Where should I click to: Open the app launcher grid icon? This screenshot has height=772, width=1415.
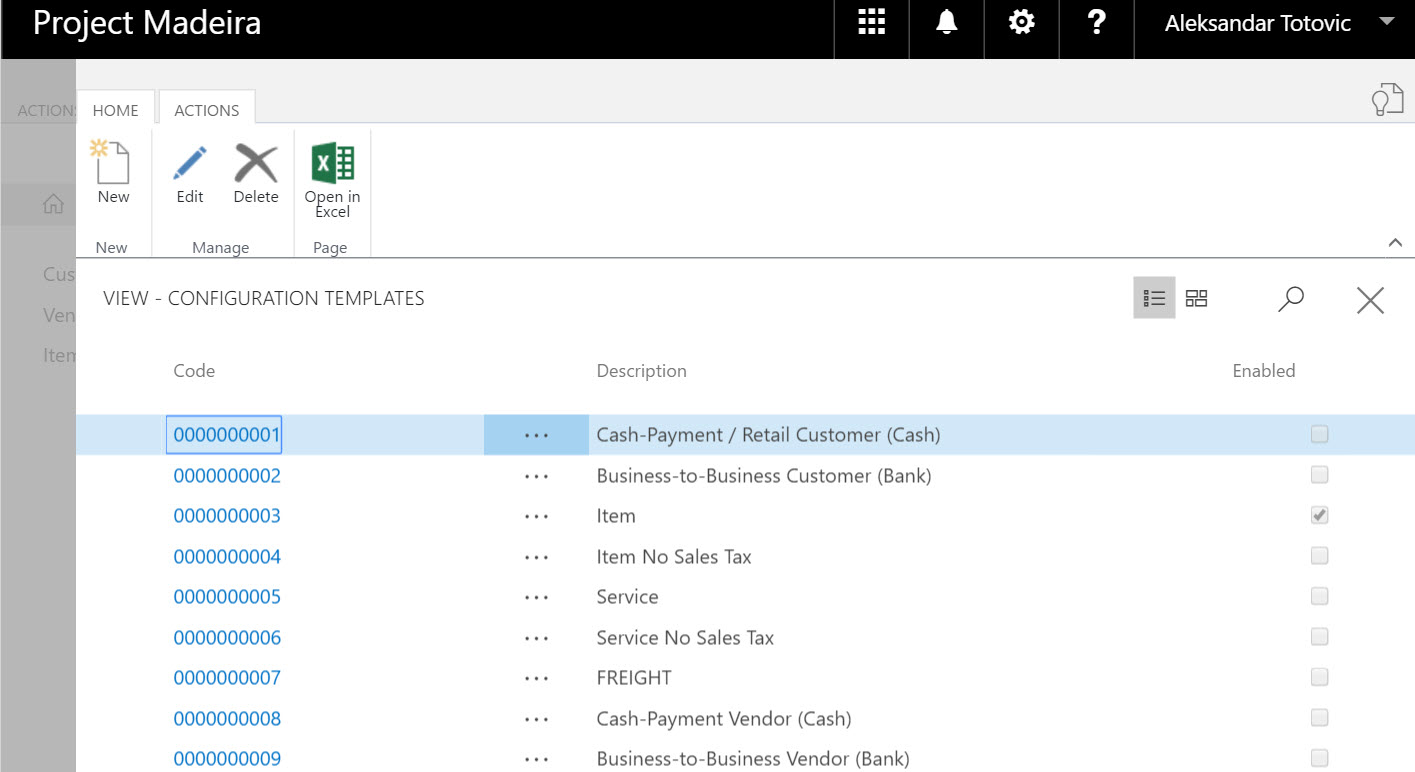click(x=872, y=23)
